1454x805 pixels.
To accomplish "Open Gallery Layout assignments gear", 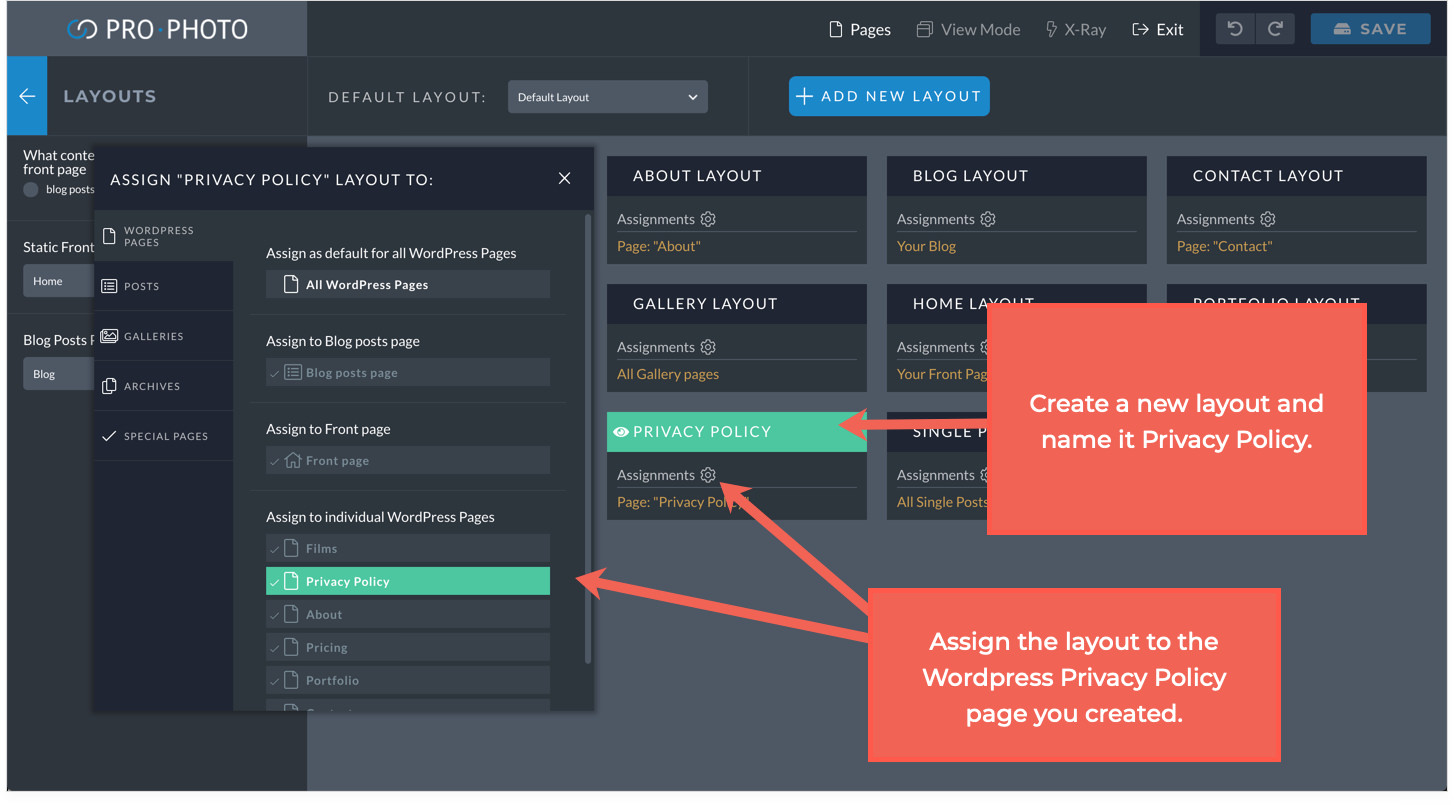I will click(x=708, y=347).
